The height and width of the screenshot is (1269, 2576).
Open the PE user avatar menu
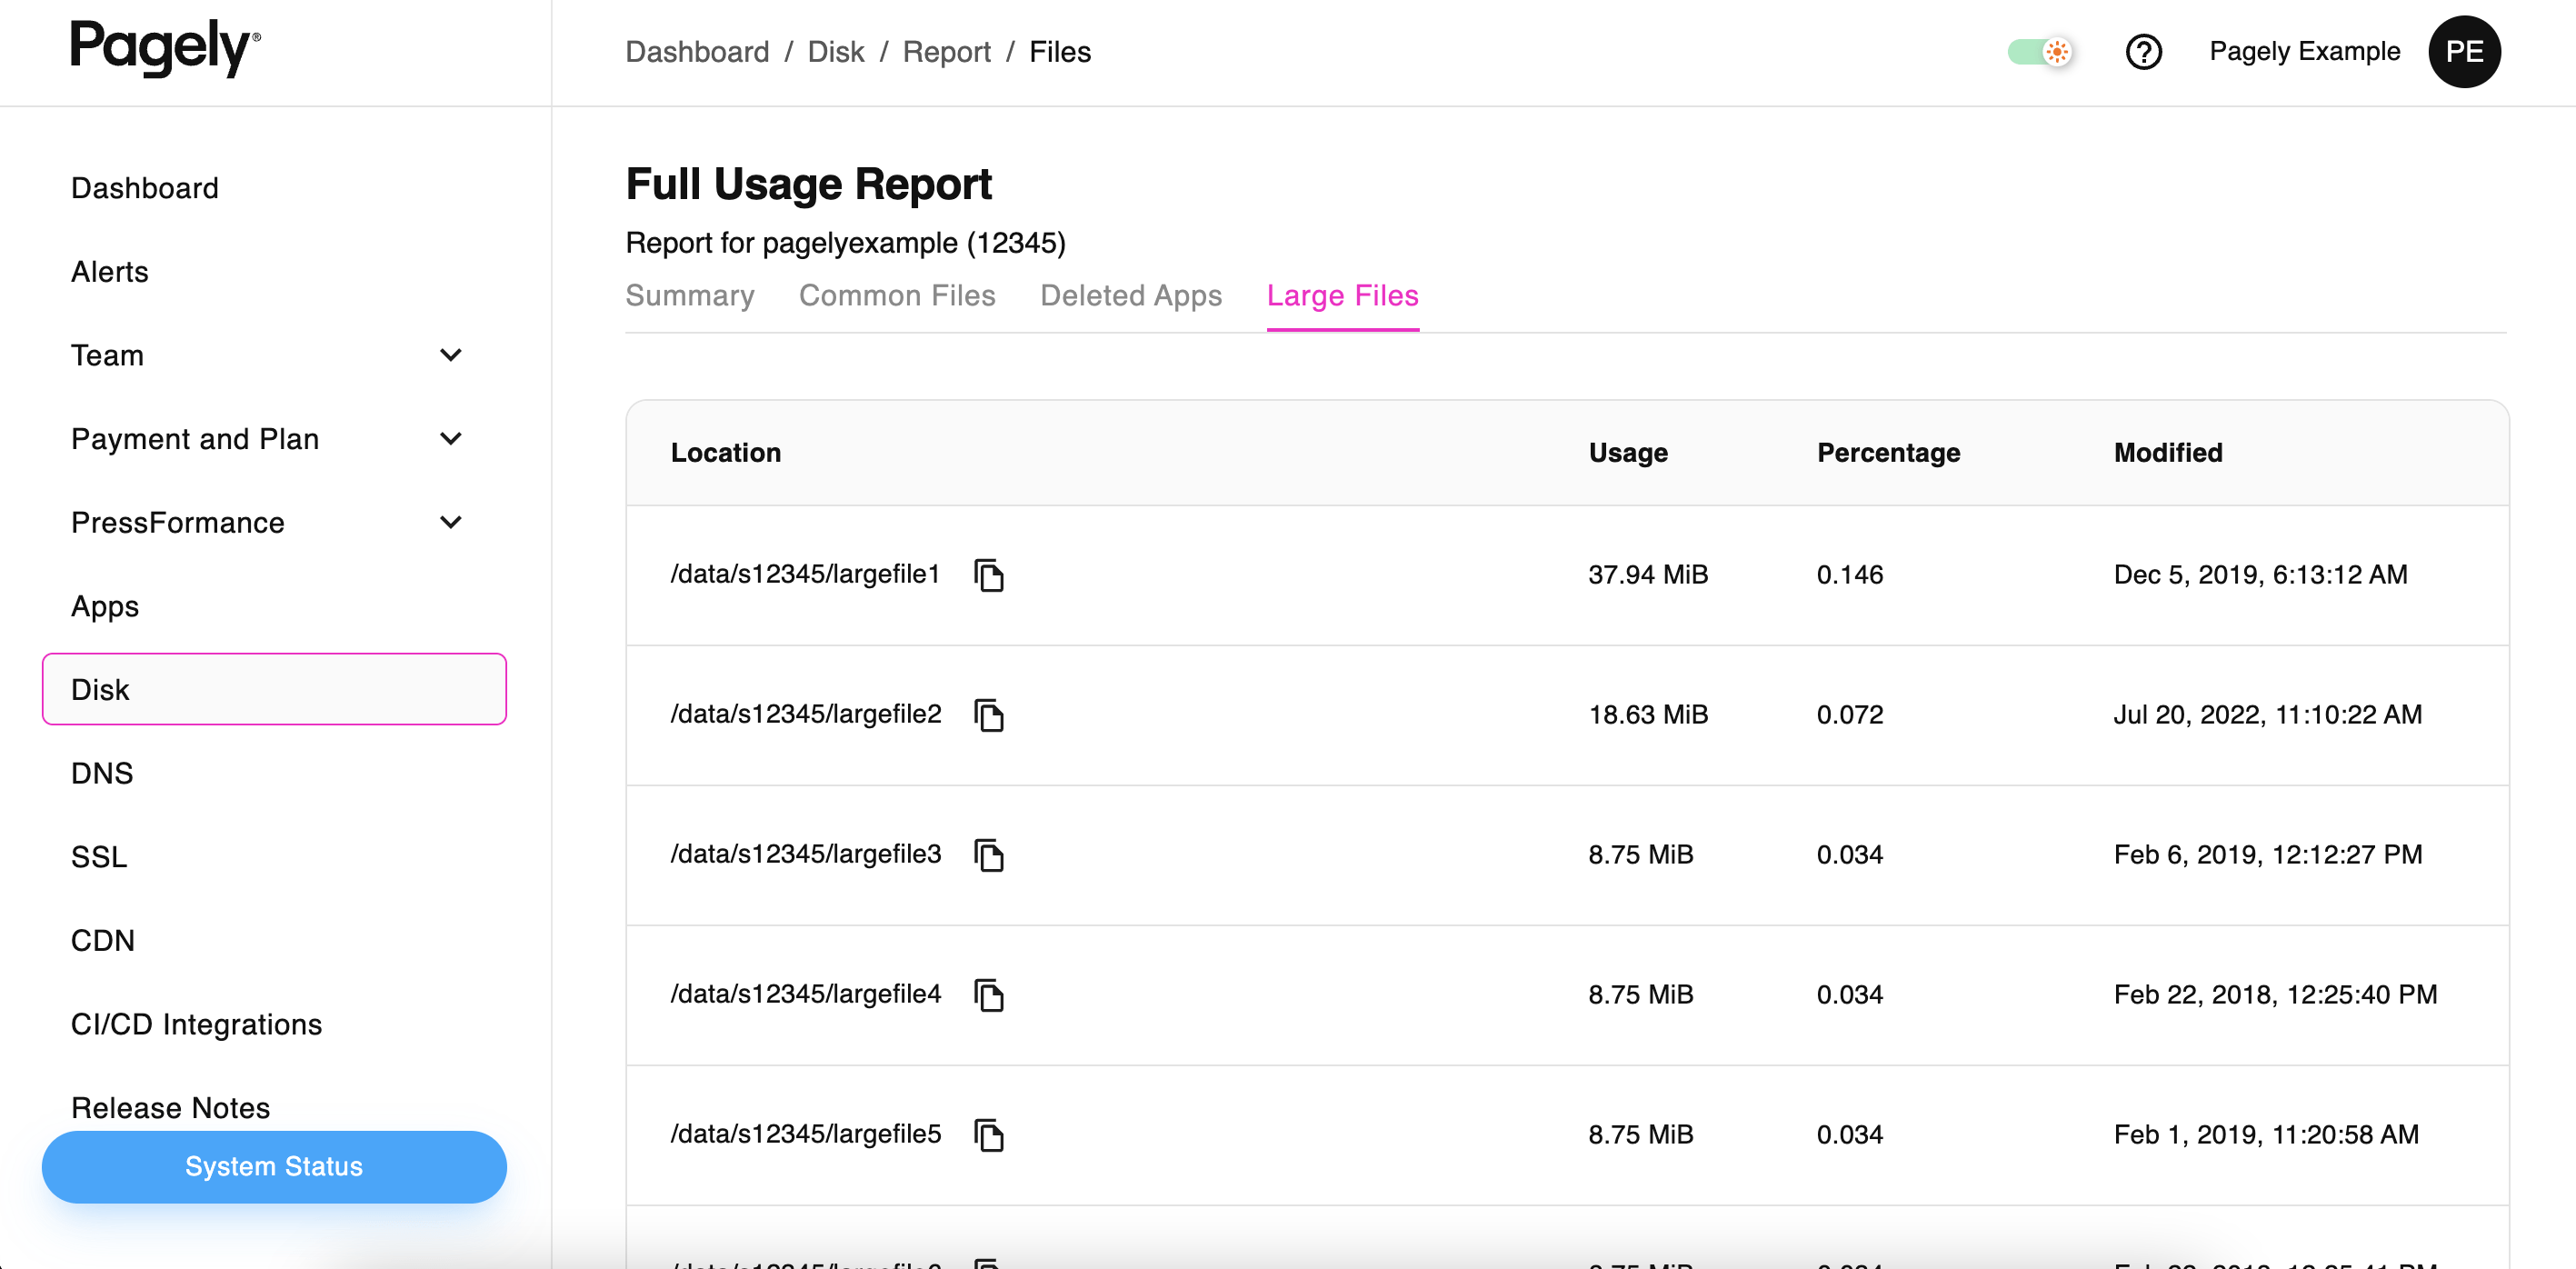click(x=2464, y=52)
